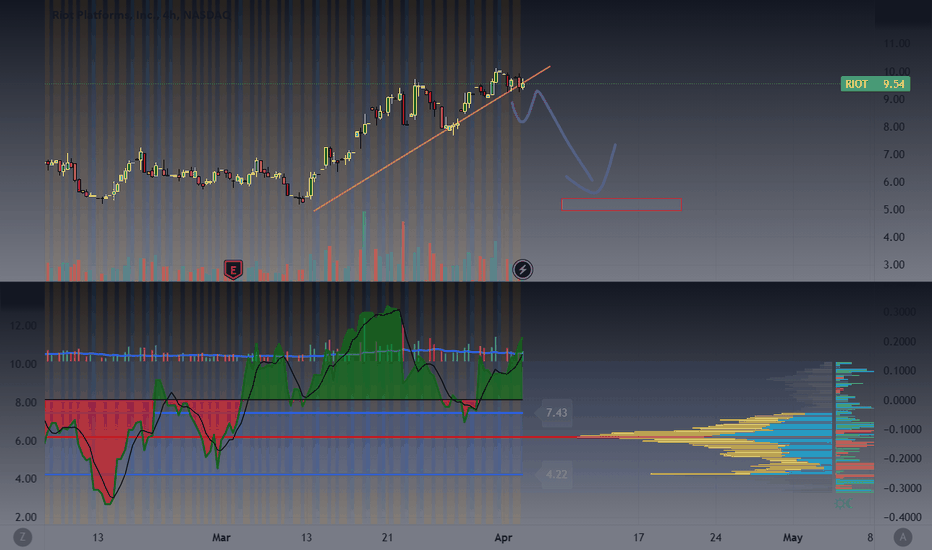
Task: Click the 7.43 level label
Action: coord(556,413)
